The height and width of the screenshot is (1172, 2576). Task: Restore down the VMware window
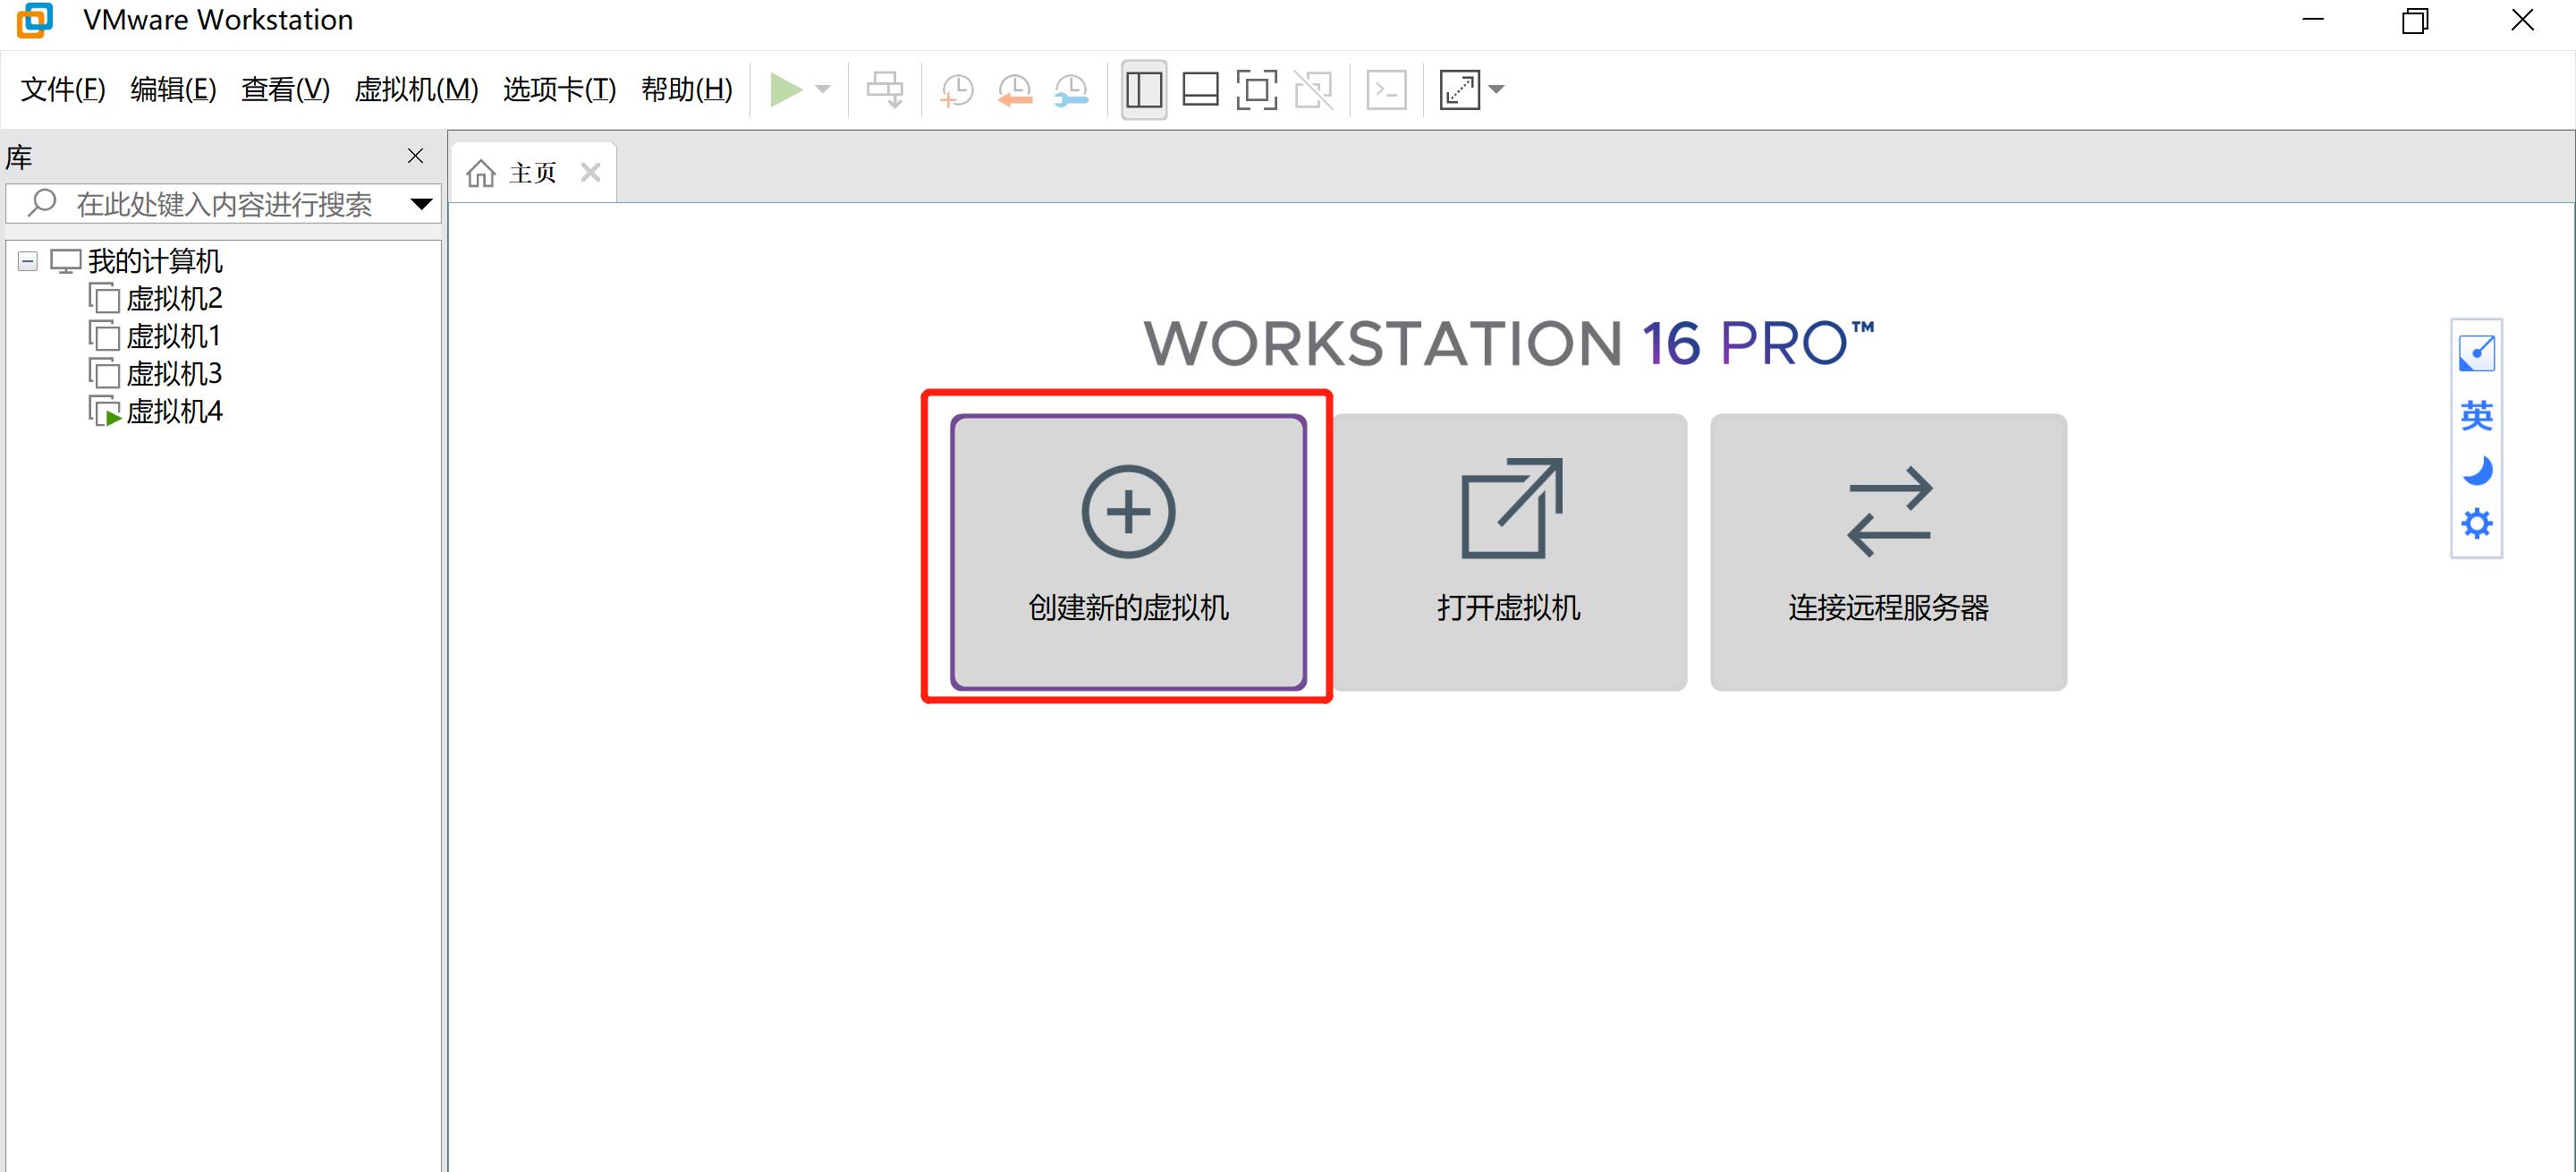[x=2415, y=20]
